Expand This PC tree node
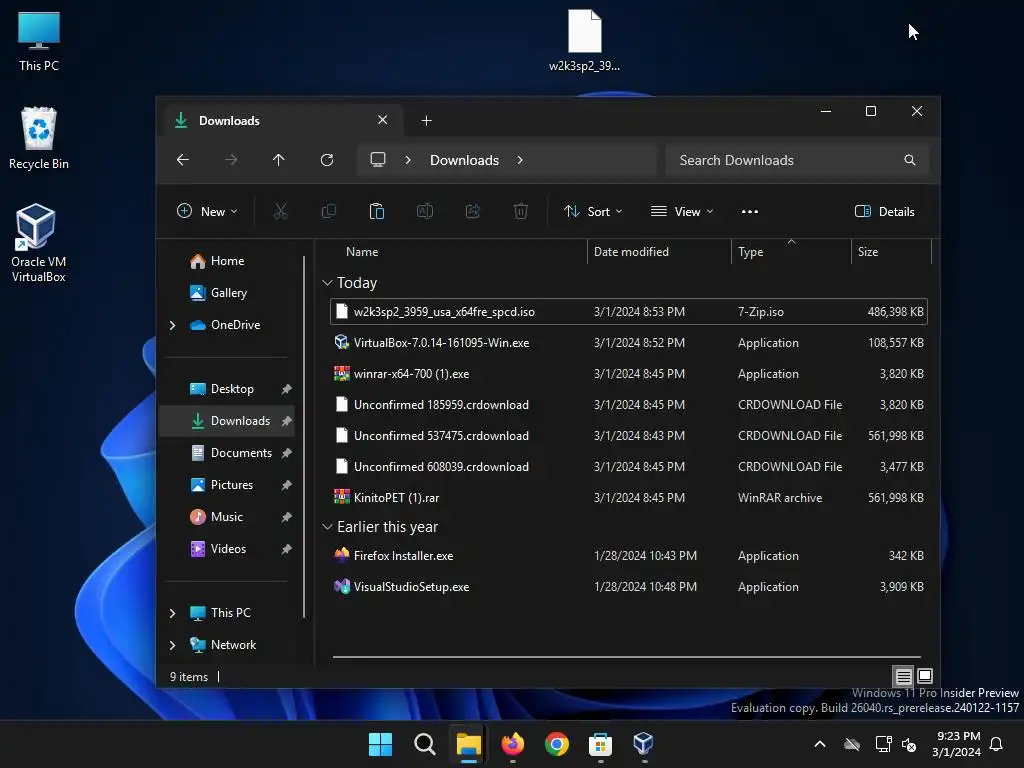This screenshot has height=768, width=1024. click(x=172, y=613)
